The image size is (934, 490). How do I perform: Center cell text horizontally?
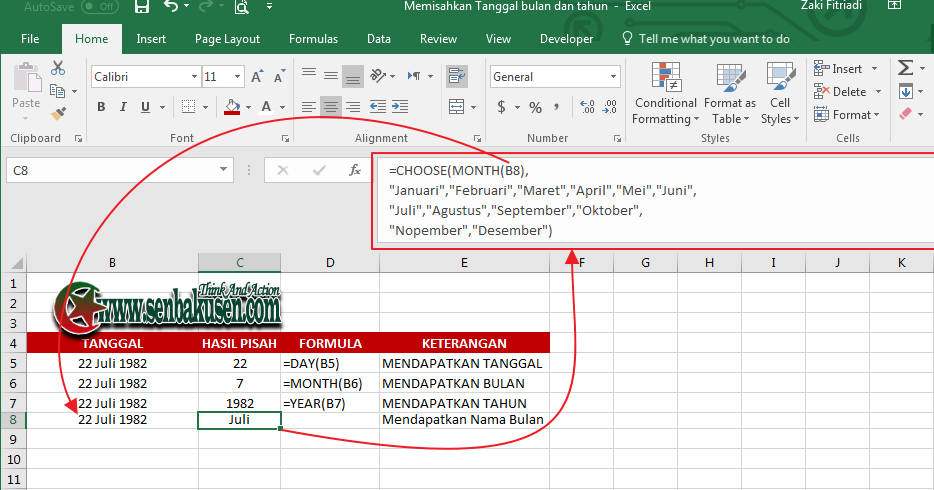click(x=331, y=107)
